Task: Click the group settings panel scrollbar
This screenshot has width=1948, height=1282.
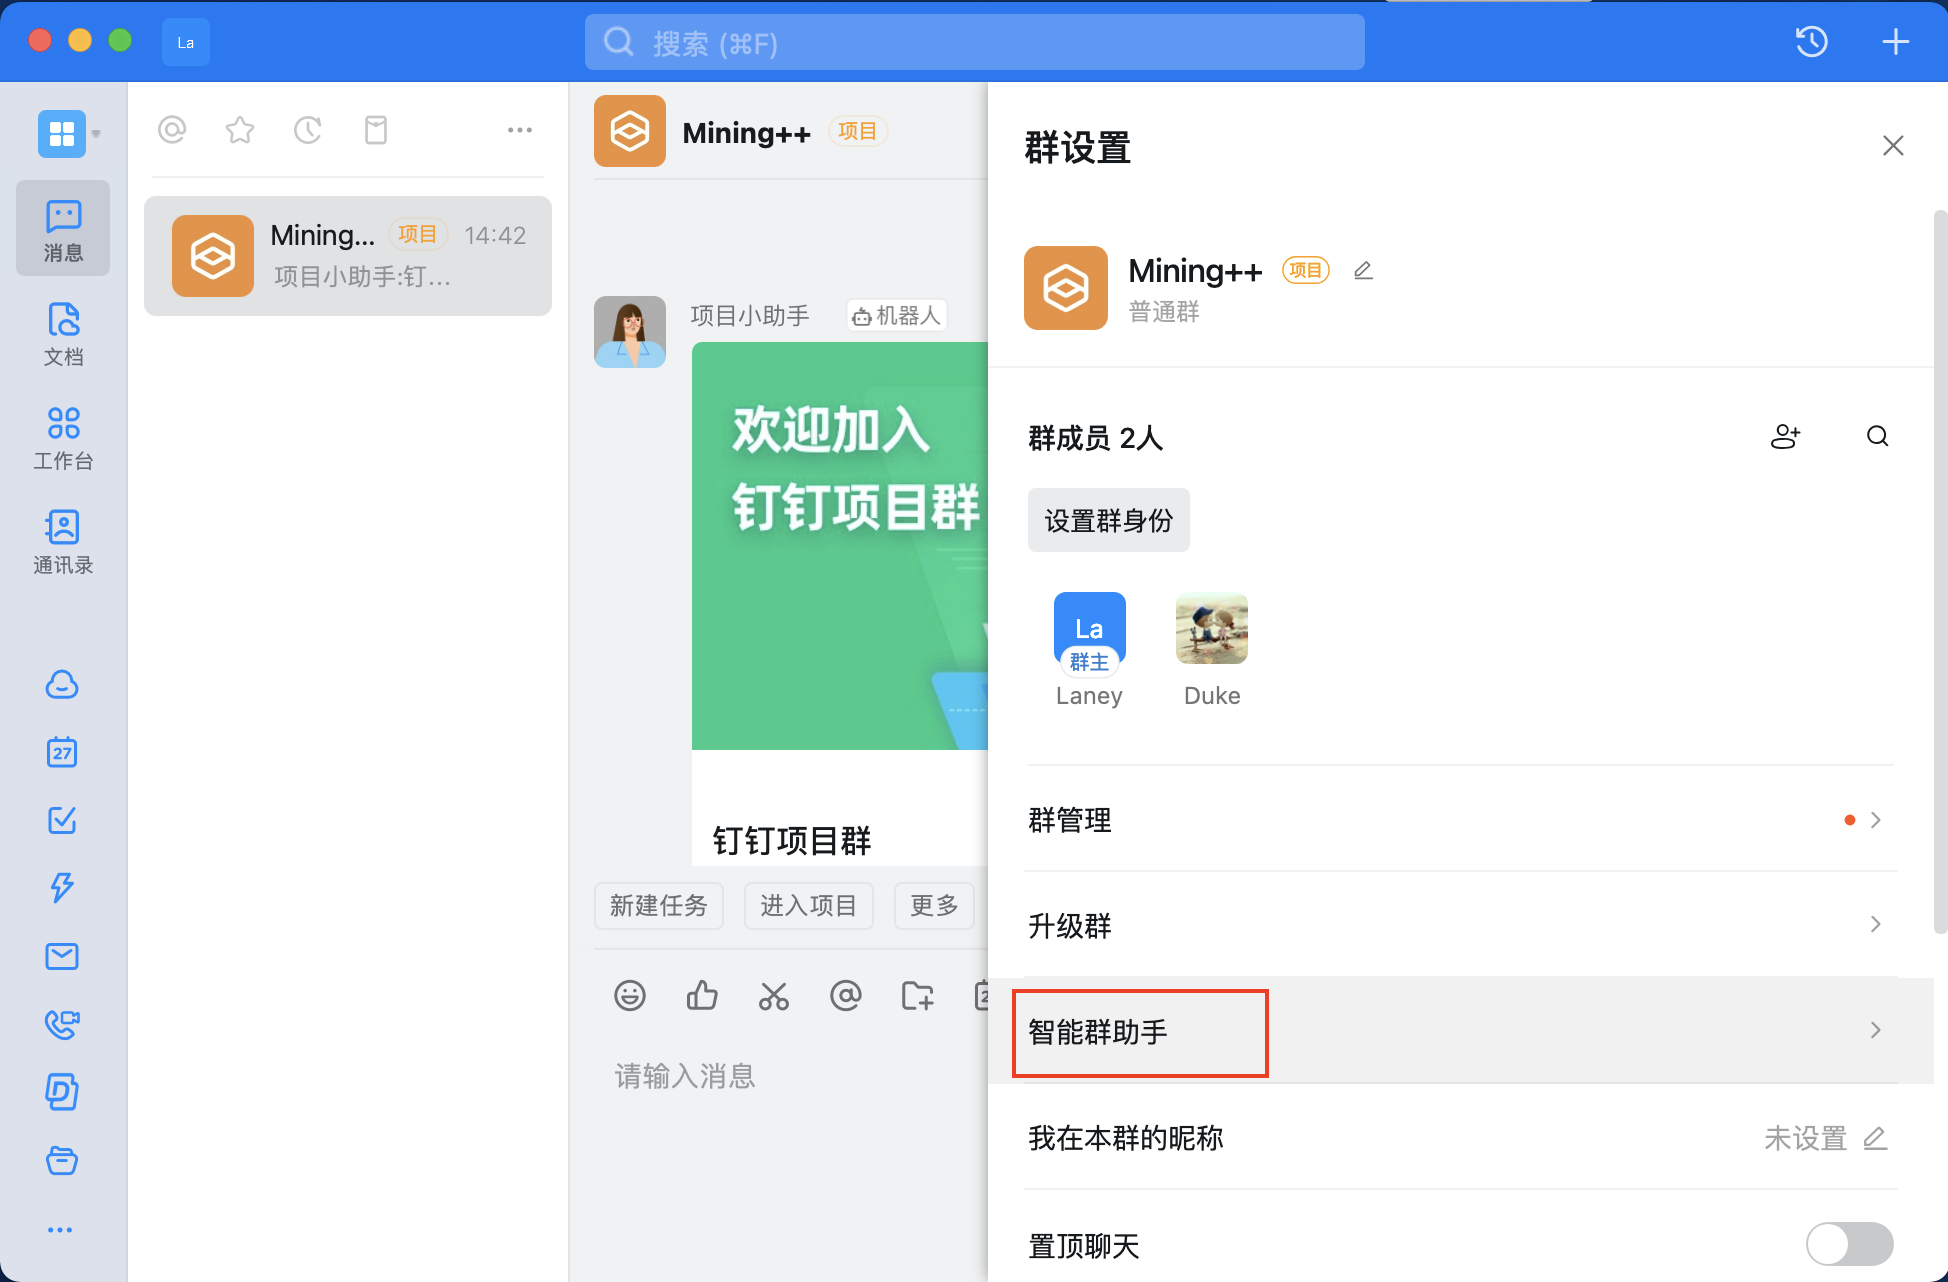Action: click(x=1940, y=572)
